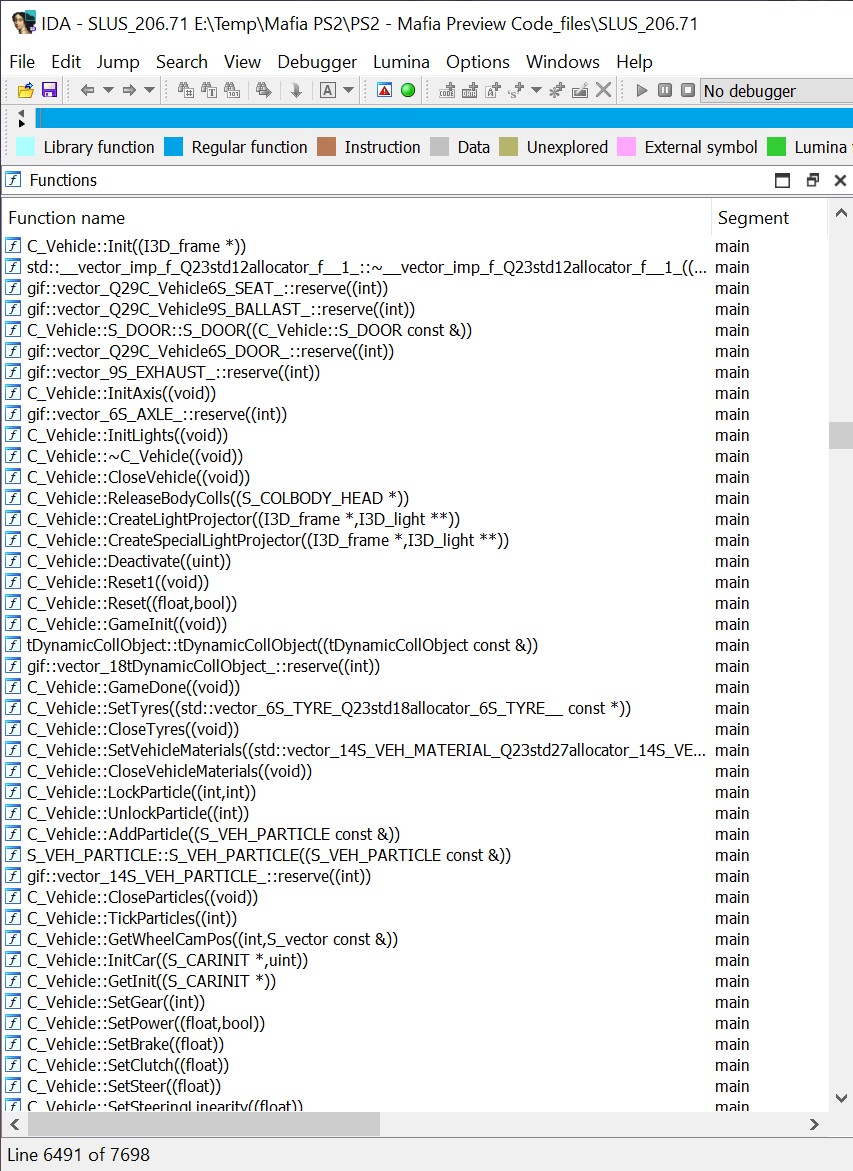Image resolution: width=853 pixels, height=1171 pixels.
Task: Click the red triangle toolbar icon
Action: click(x=384, y=90)
